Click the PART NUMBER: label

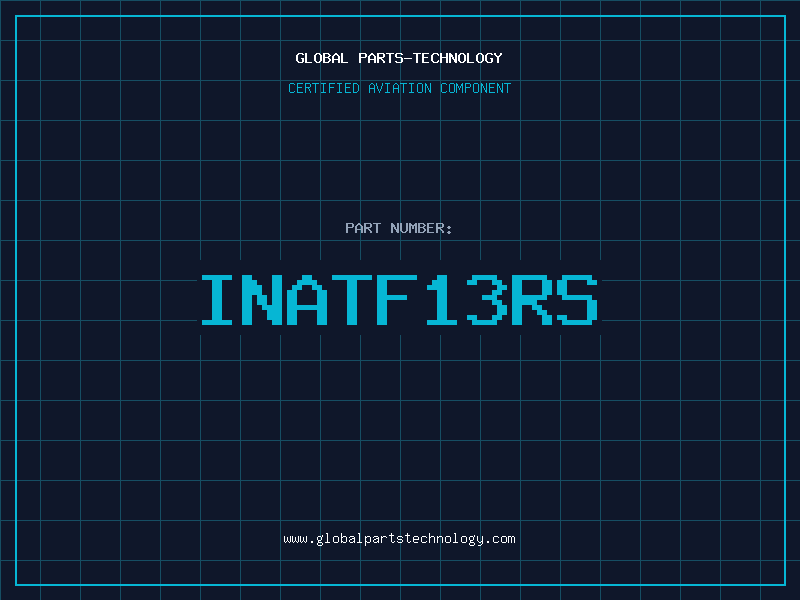pyautogui.click(x=399, y=228)
